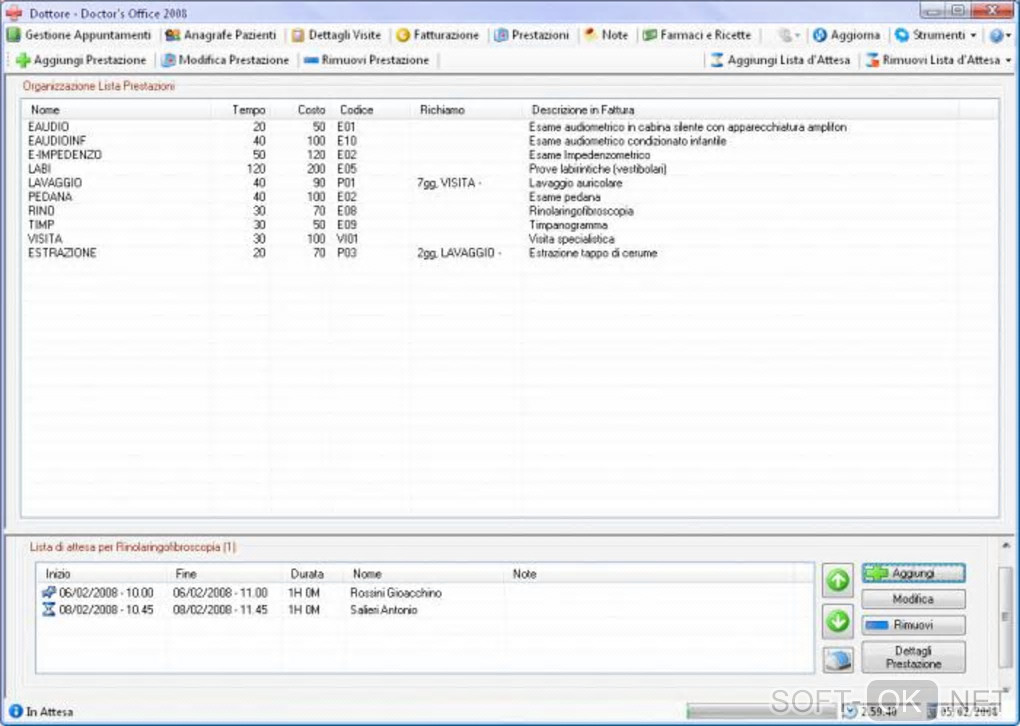Click code cell VI01

click(x=347, y=239)
